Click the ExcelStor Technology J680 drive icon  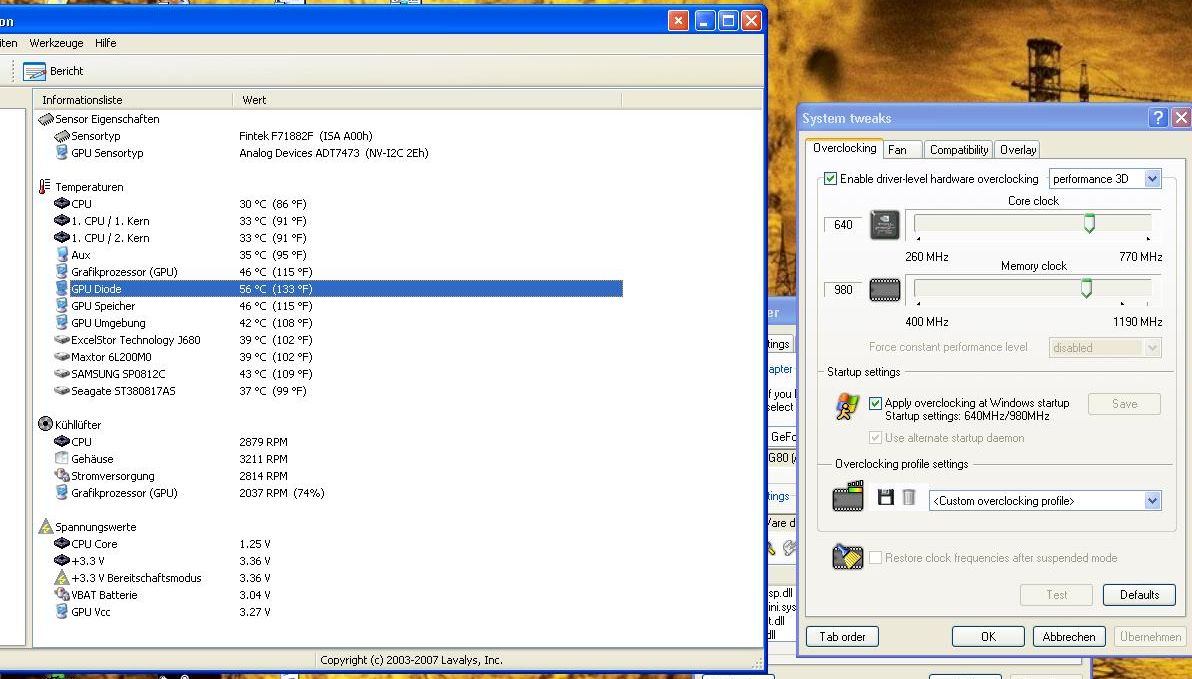(62, 340)
